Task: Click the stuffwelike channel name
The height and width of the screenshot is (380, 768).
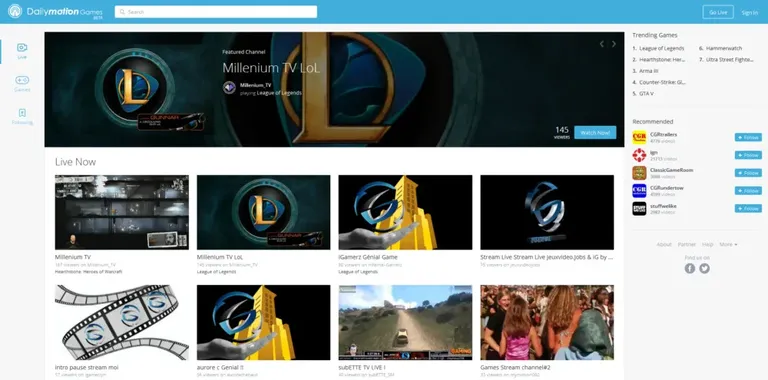Action: [663, 206]
